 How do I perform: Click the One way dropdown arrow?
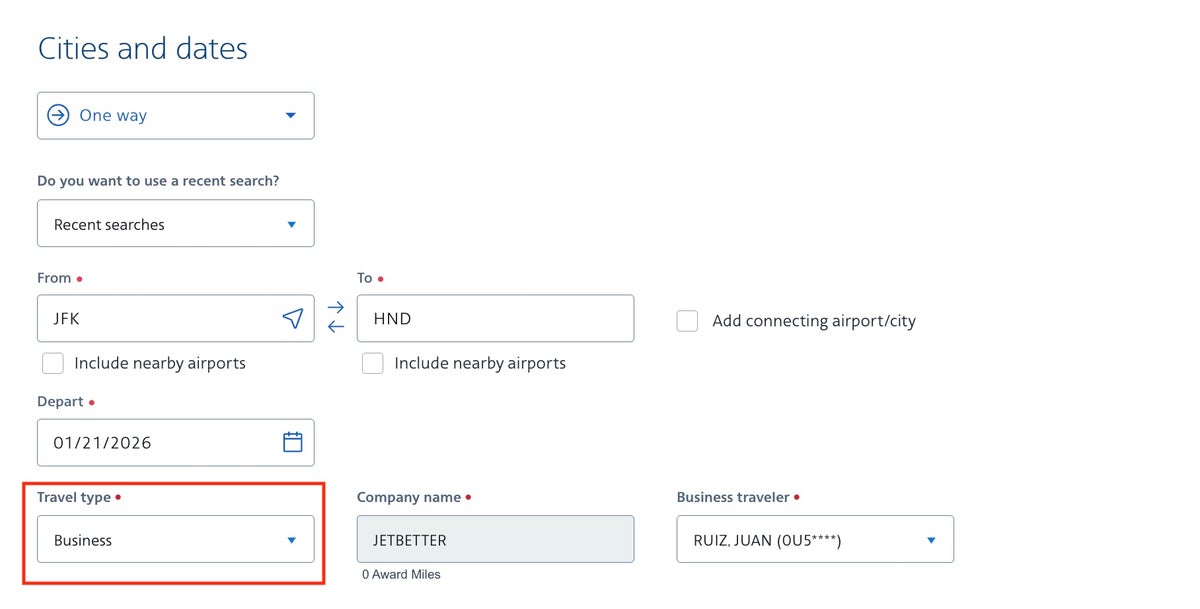[x=291, y=116]
